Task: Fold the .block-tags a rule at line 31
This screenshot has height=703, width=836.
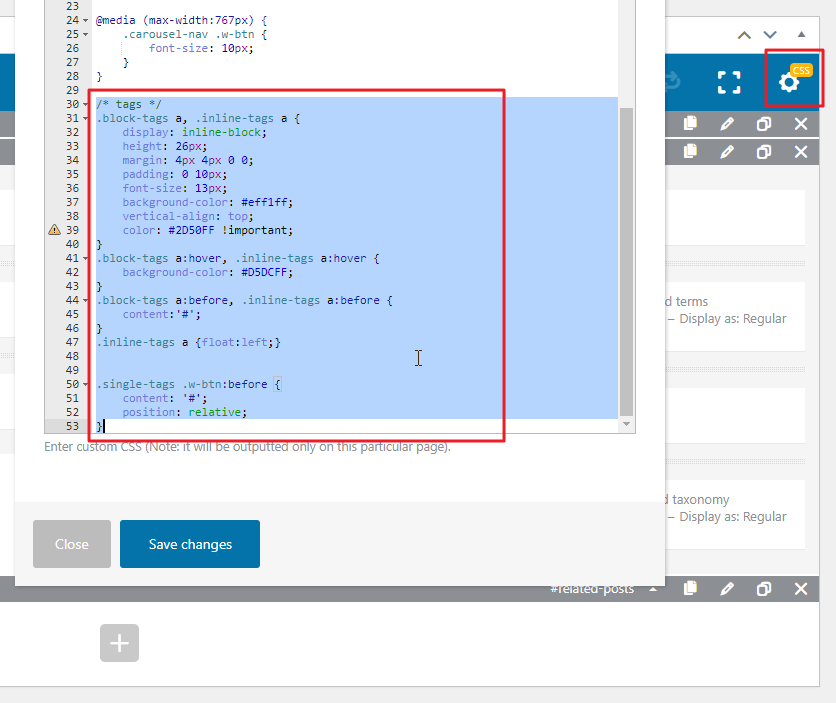Action: pos(85,118)
